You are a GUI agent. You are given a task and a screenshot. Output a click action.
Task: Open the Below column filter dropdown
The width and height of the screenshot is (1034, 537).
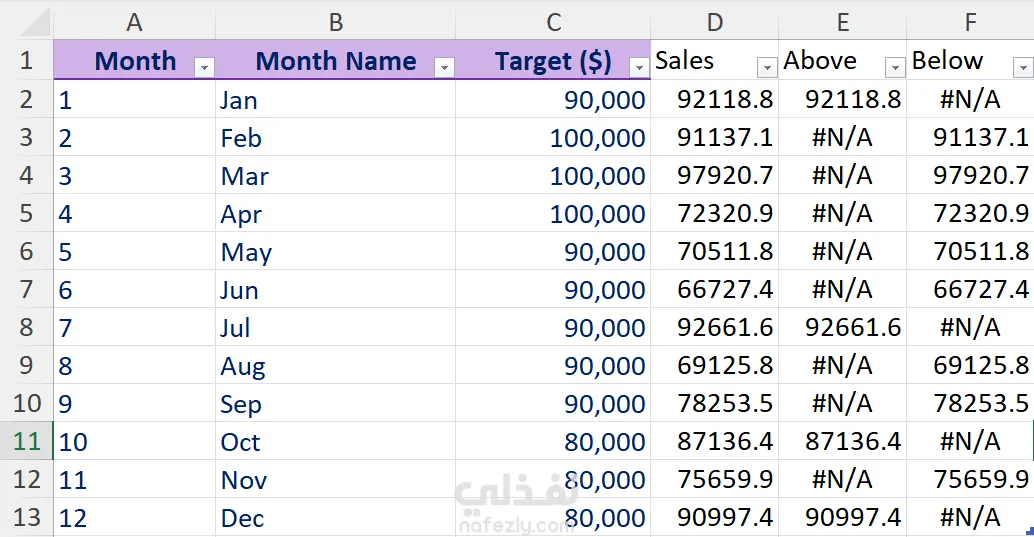pos(1022,67)
